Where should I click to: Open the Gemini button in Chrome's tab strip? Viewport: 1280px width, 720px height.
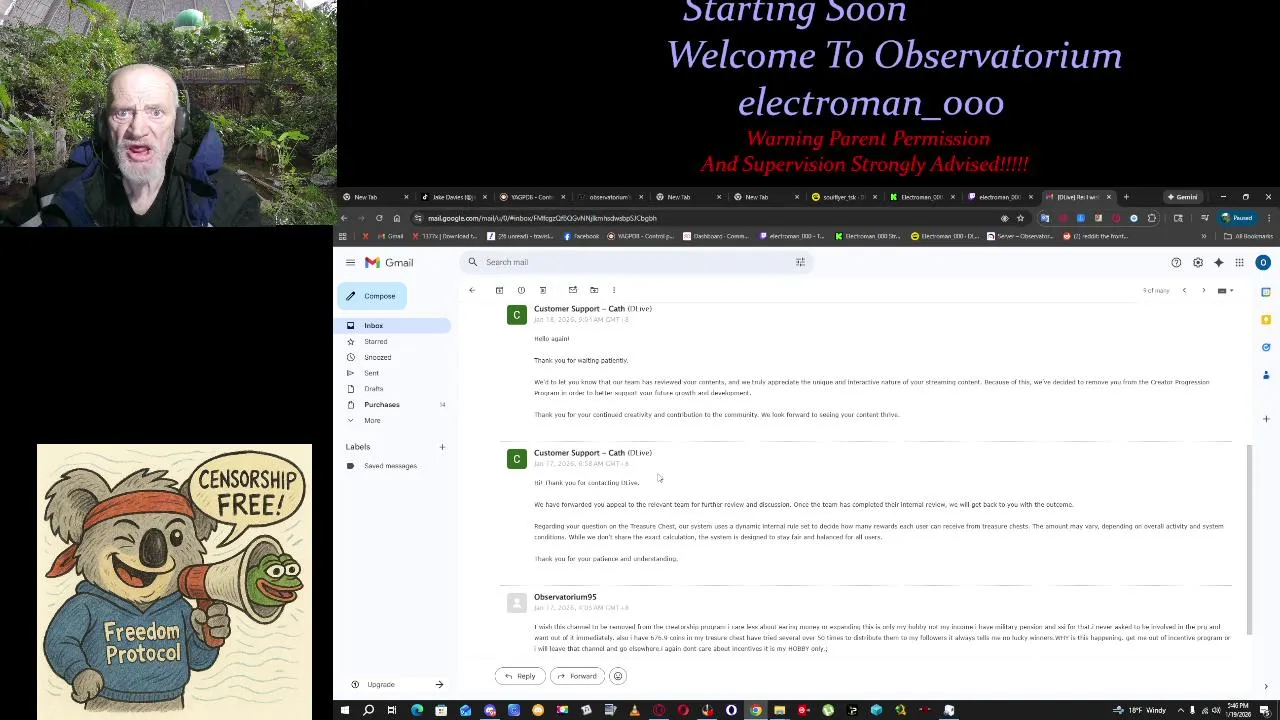(x=1182, y=197)
